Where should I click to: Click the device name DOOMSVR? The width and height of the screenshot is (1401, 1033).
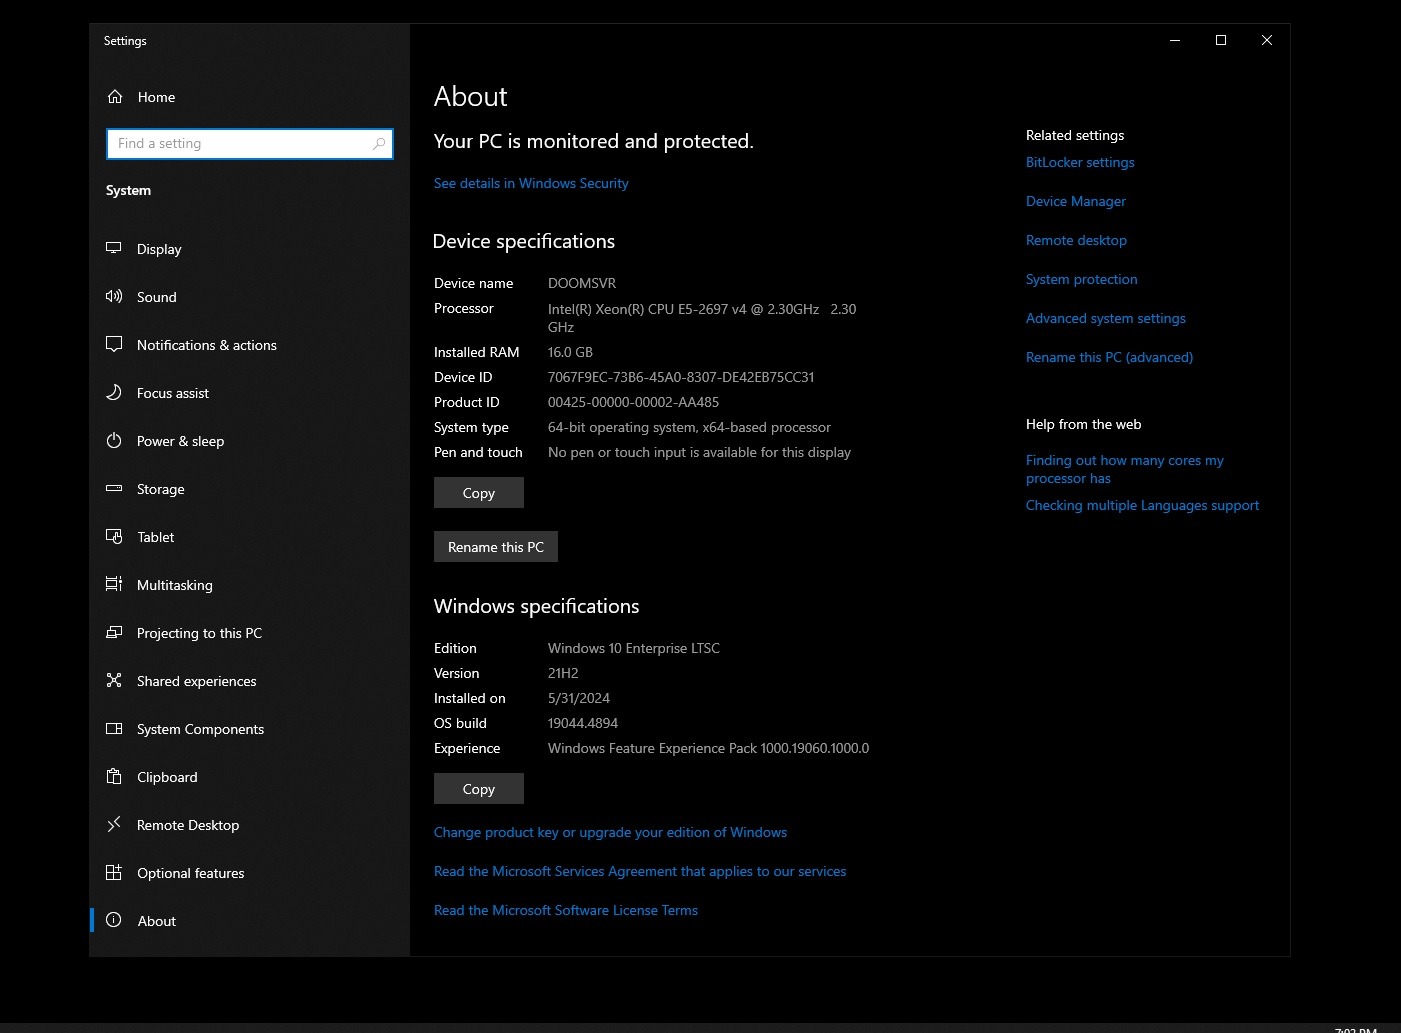point(582,283)
